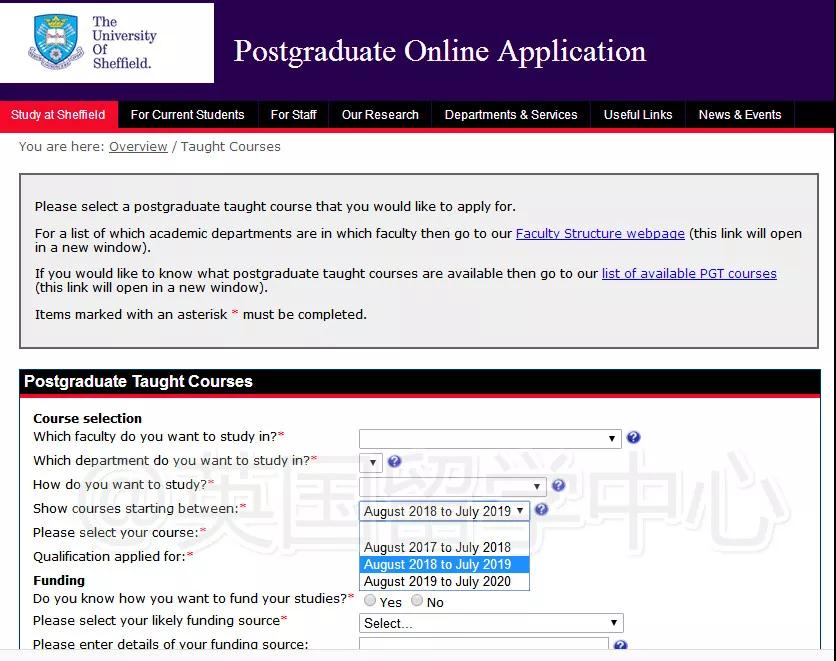Click help icon beside course start dates
836x661 pixels.
pyautogui.click(x=541, y=510)
